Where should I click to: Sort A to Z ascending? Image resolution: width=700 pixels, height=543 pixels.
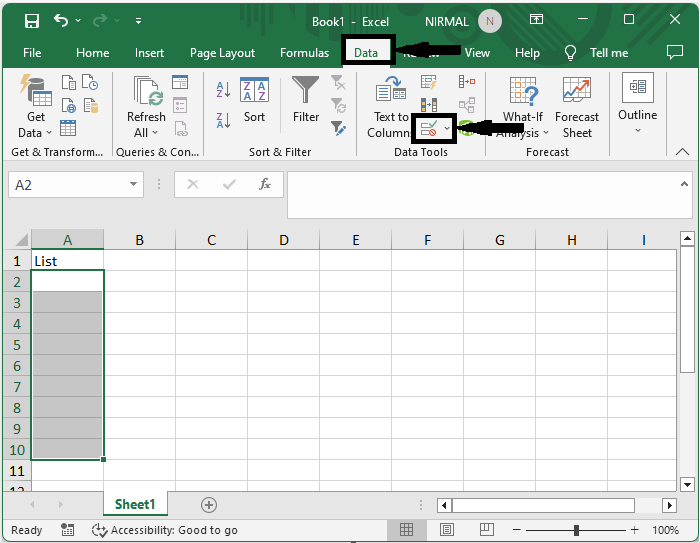[x=223, y=89]
